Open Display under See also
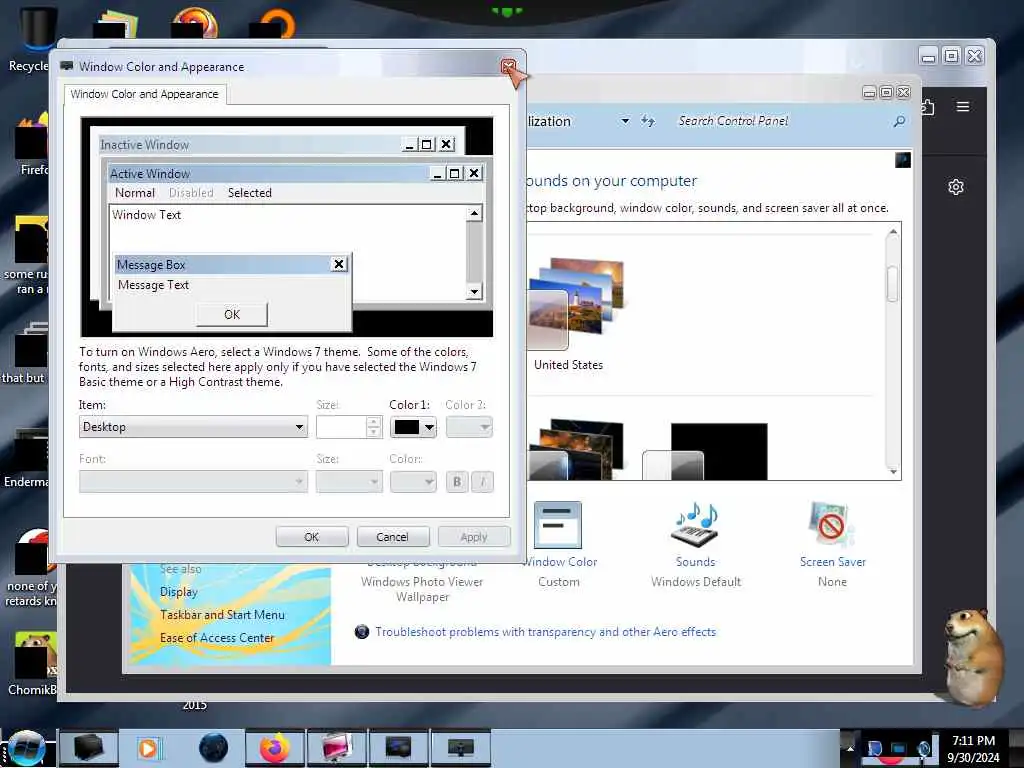The image size is (1024, 768). click(x=178, y=592)
